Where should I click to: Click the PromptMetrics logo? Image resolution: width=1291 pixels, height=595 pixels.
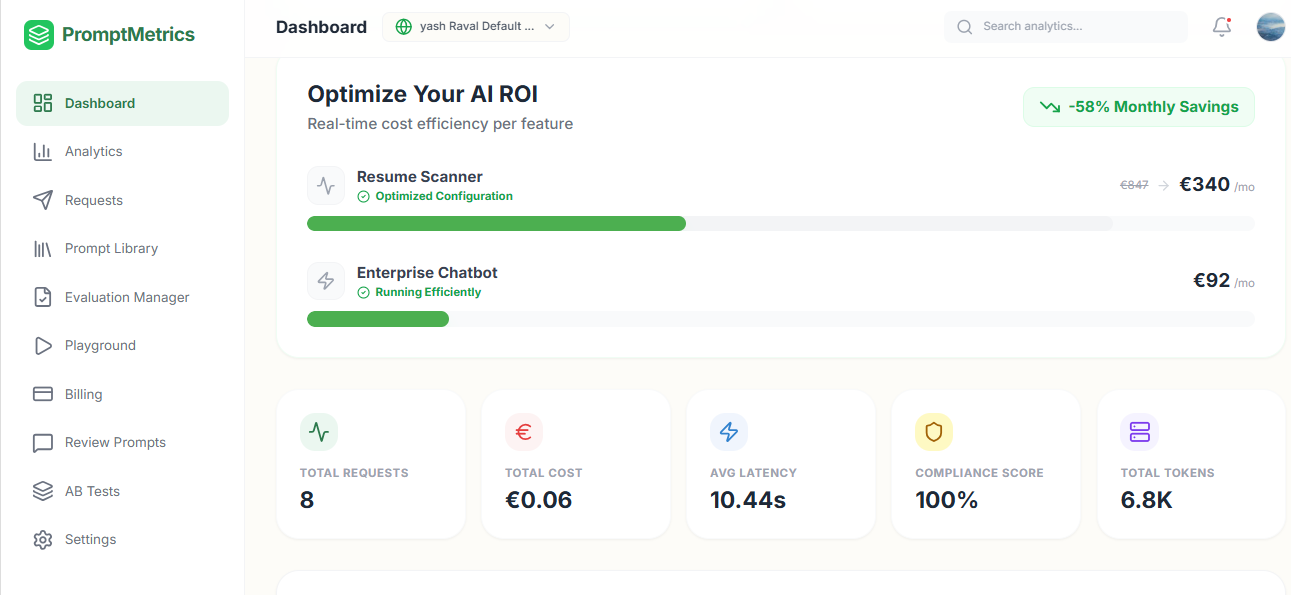point(110,34)
